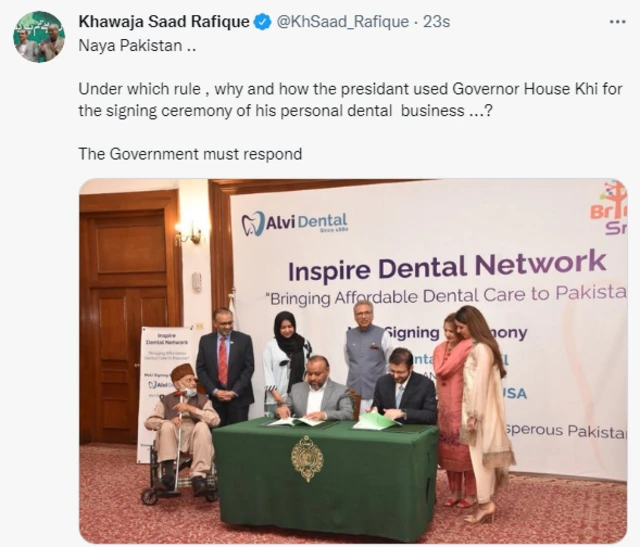Open Khawaja Saad Rafique's profile avatar
The width and height of the screenshot is (640, 547).
(x=38, y=37)
